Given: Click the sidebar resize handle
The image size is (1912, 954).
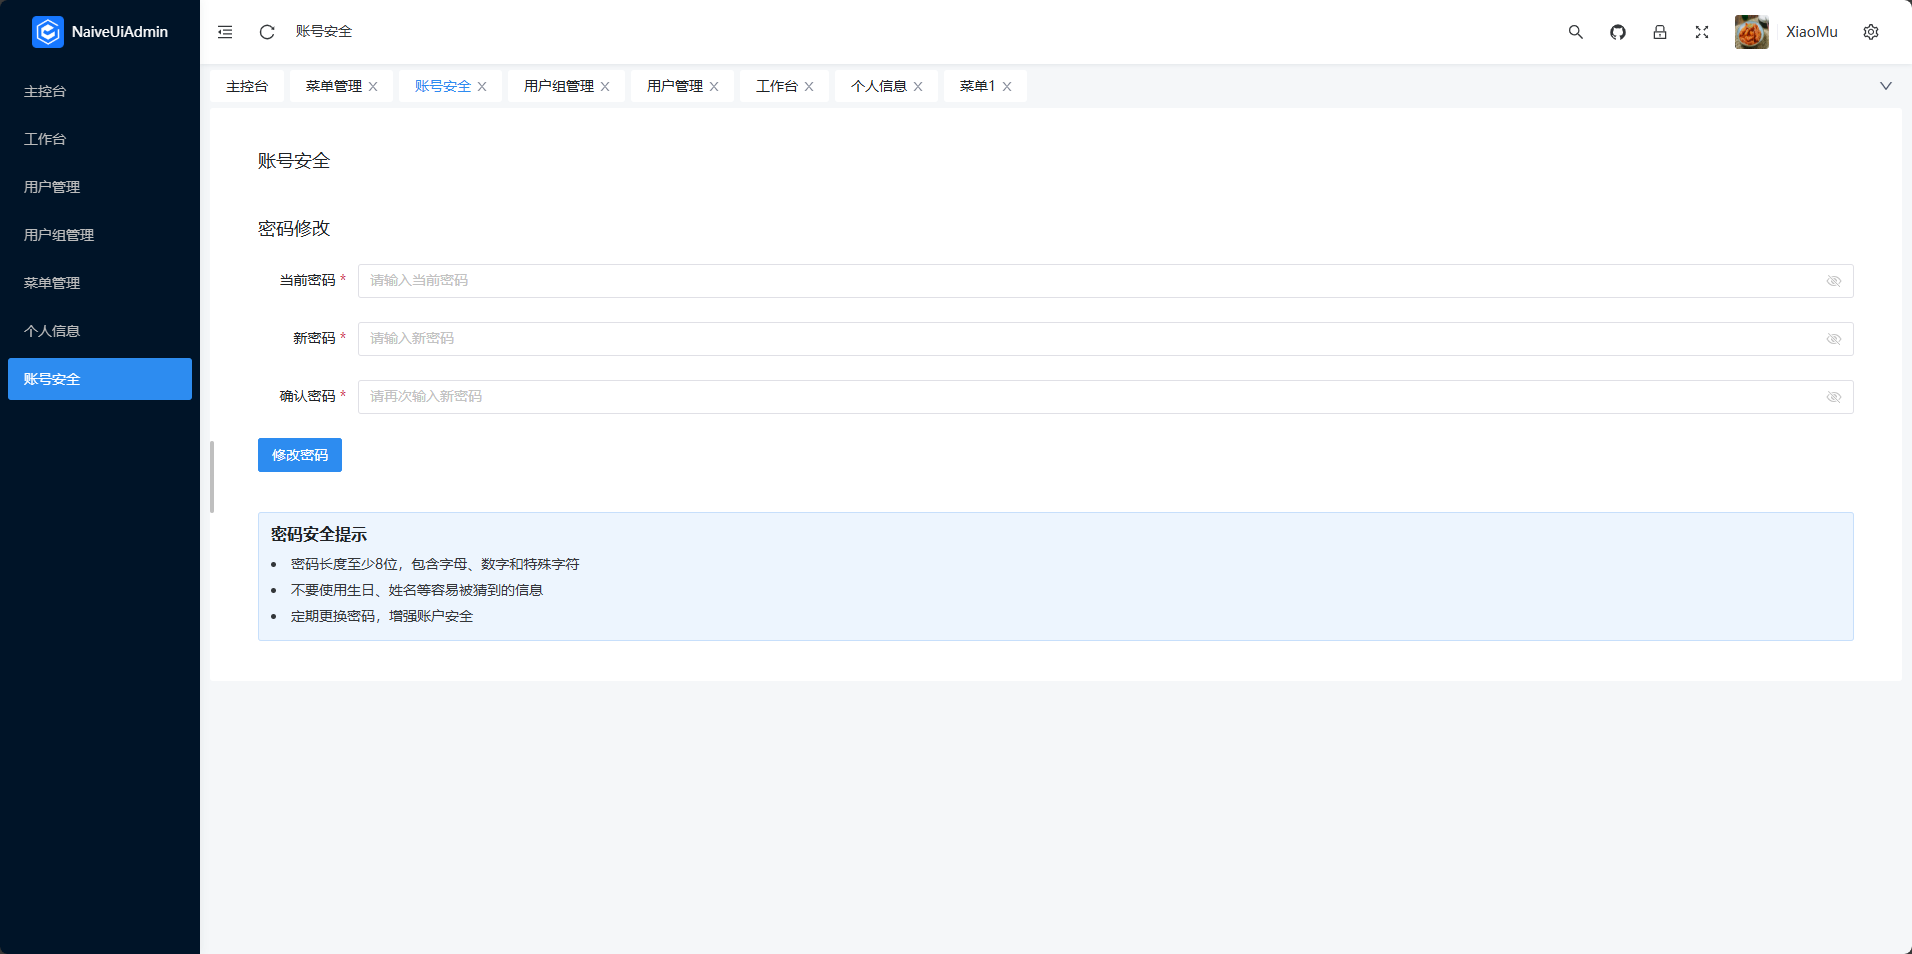Looking at the screenshot, I should click(x=212, y=477).
